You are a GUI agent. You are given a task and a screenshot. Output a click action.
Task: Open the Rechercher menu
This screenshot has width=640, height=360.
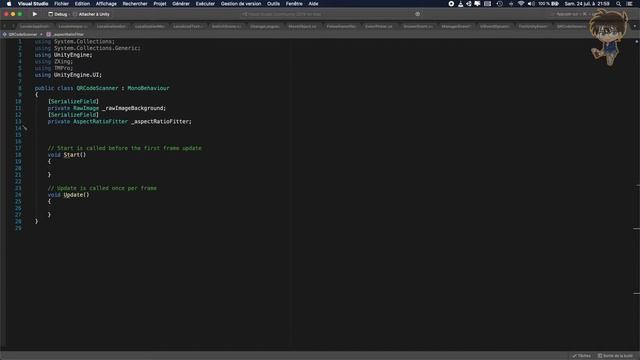point(135,4)
